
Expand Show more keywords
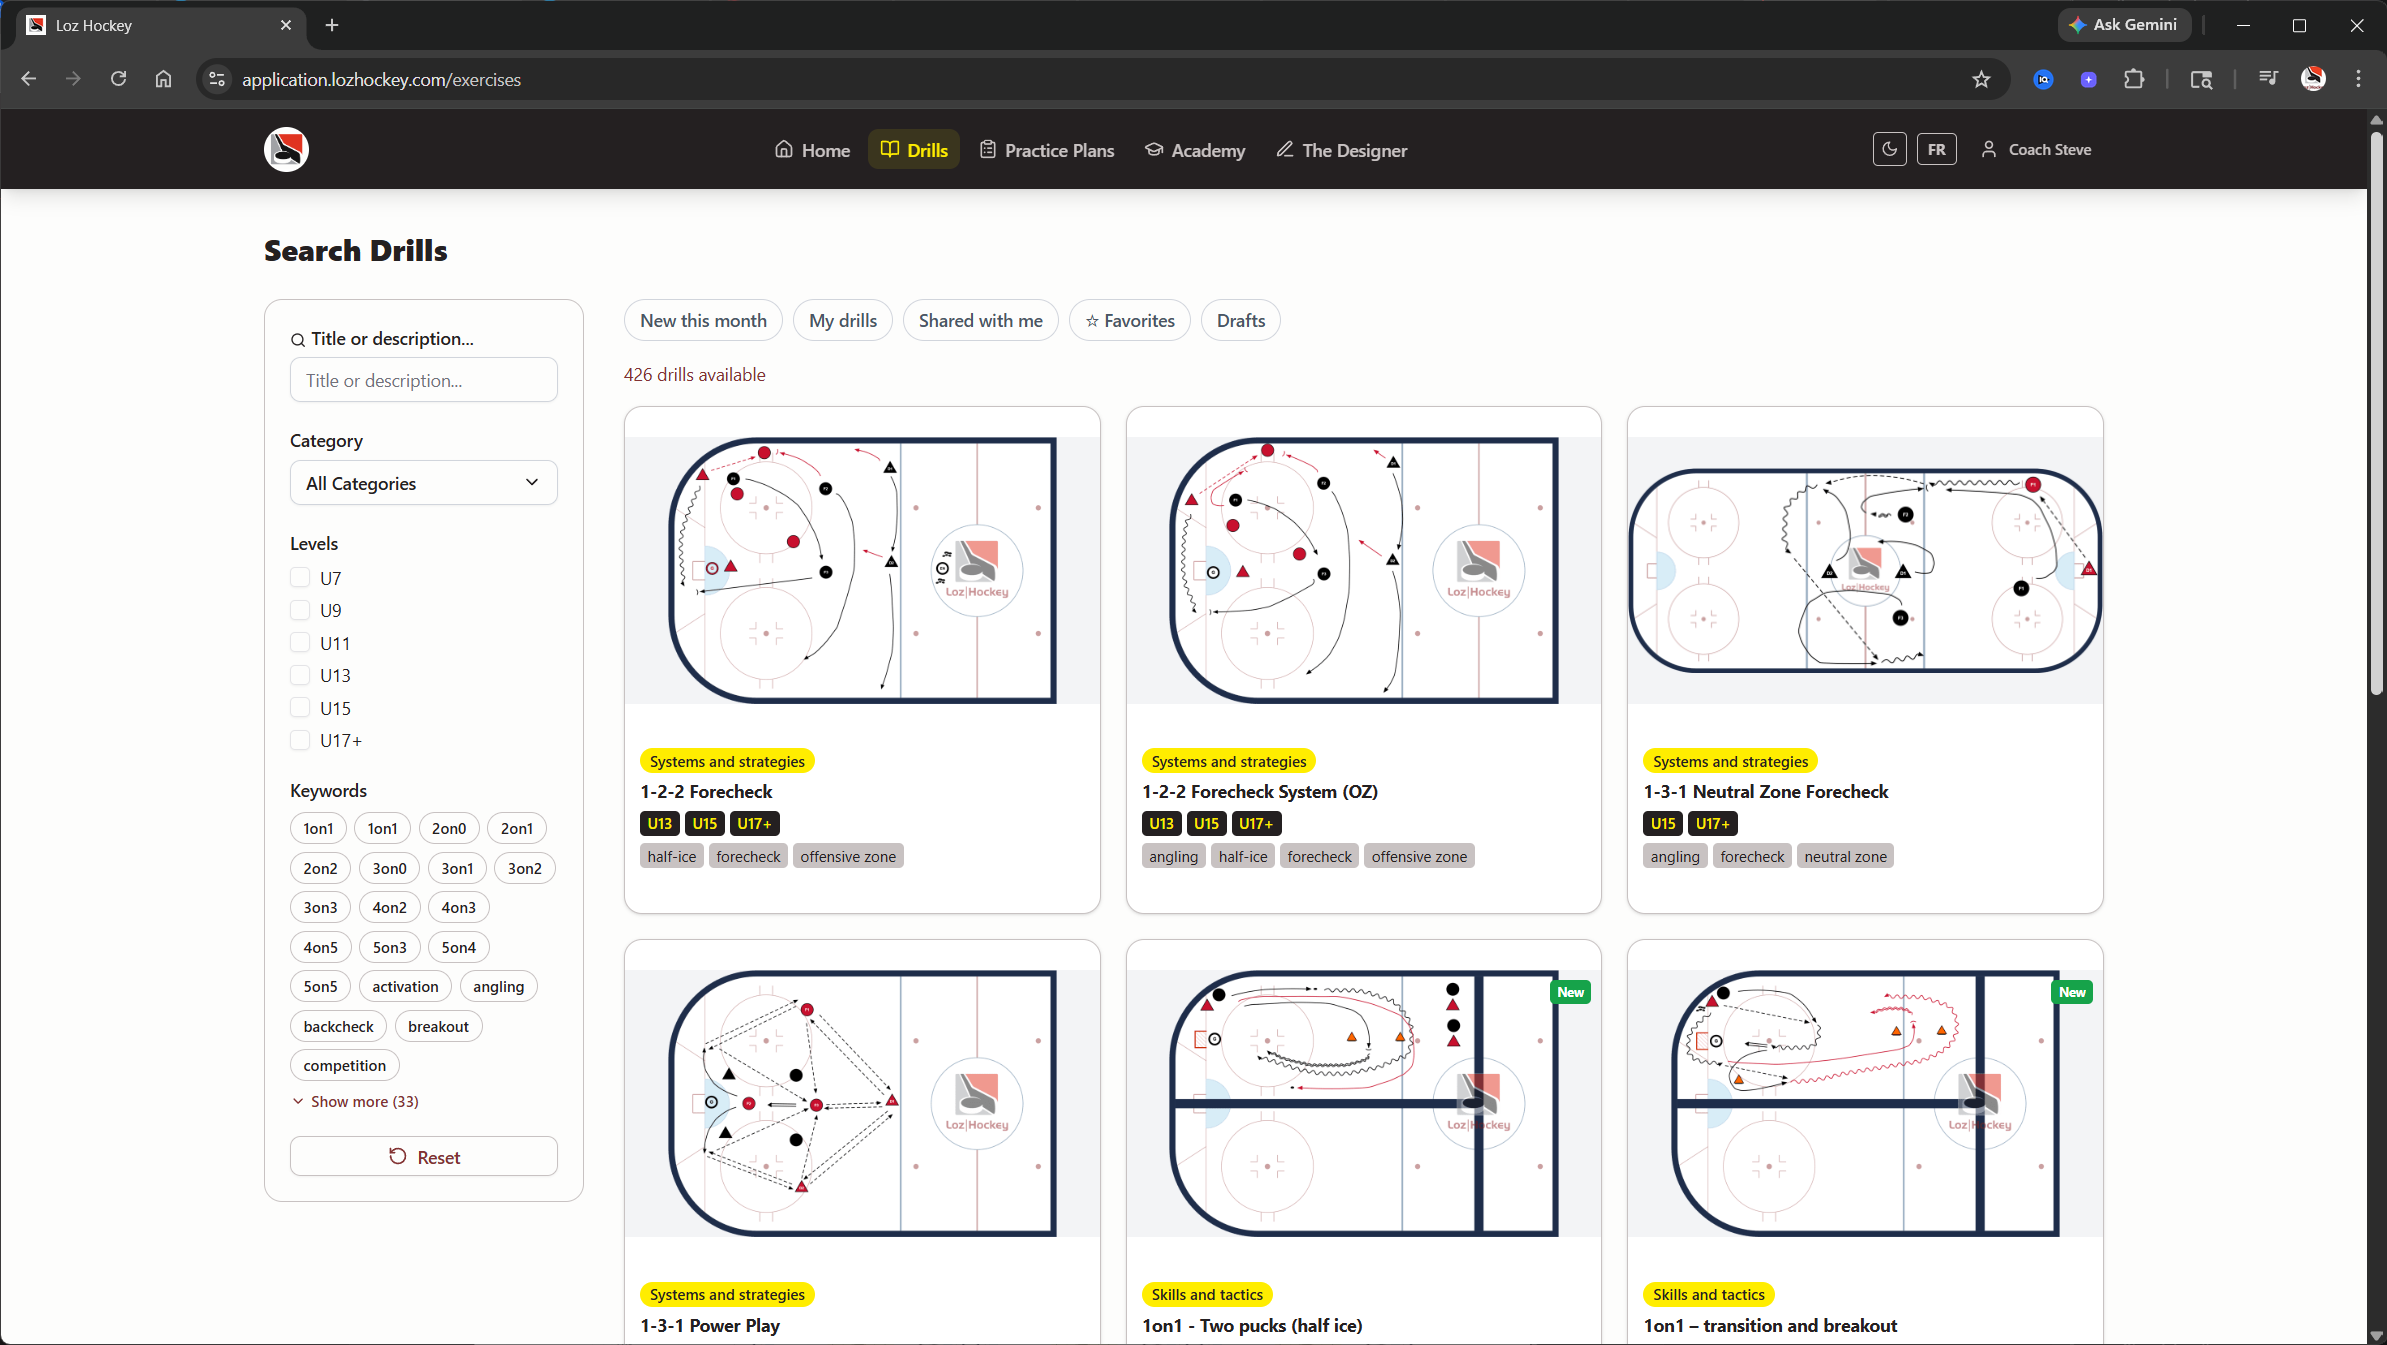tap(355, 1101)
